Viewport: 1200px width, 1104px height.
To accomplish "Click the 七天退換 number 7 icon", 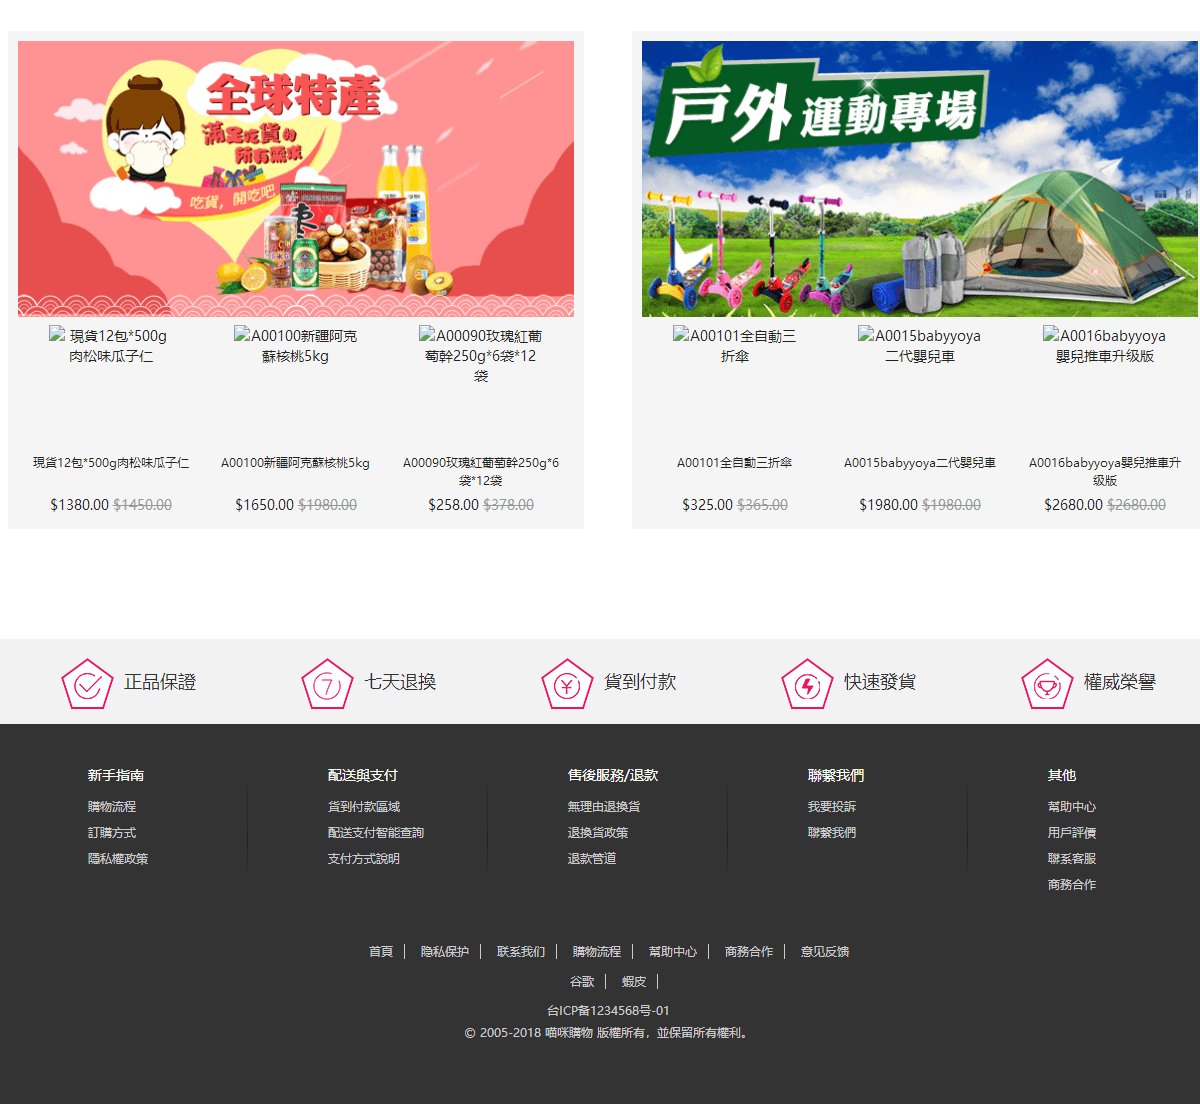I will (327, 683).
